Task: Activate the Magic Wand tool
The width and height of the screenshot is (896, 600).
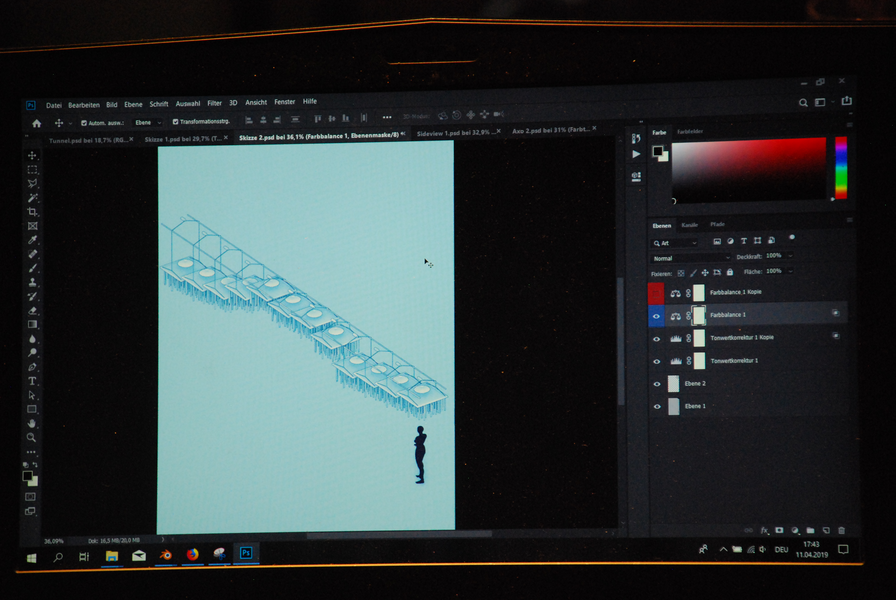Action: click(32, 198)
